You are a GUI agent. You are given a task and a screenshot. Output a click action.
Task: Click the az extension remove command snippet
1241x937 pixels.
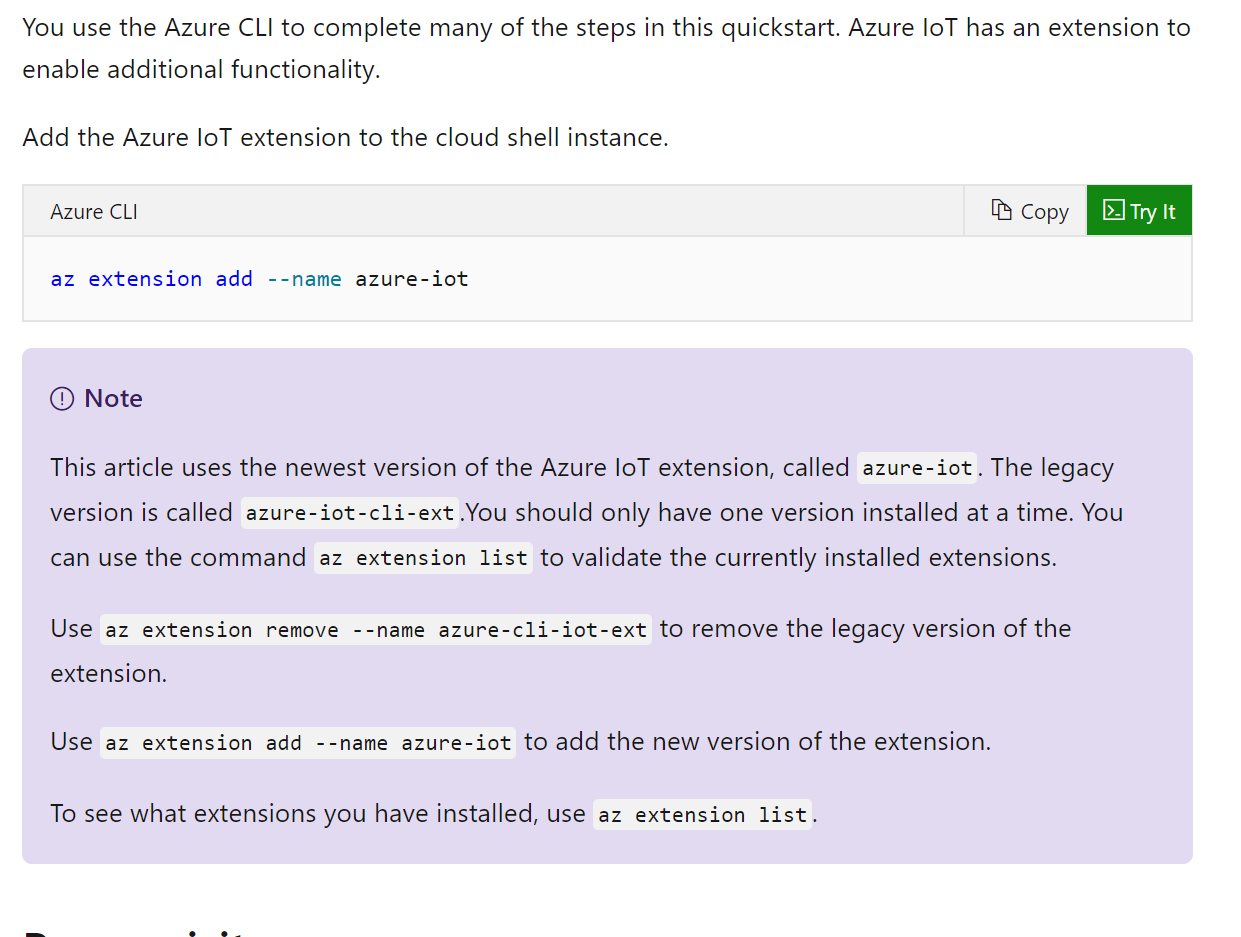tap(375, 630)
